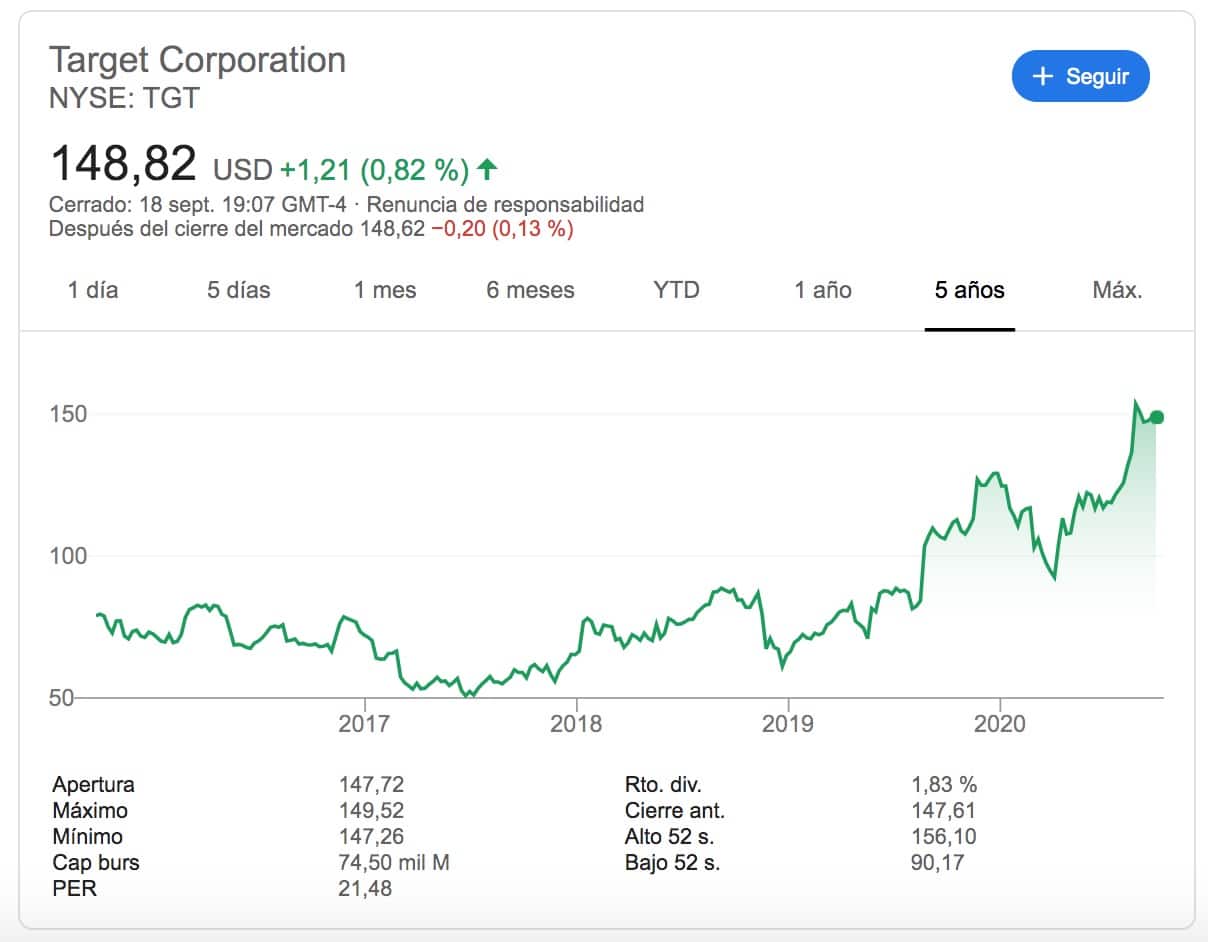Switch the chart to 1 año
Viewport: 1208px width, 942px height.
point(823,291)
